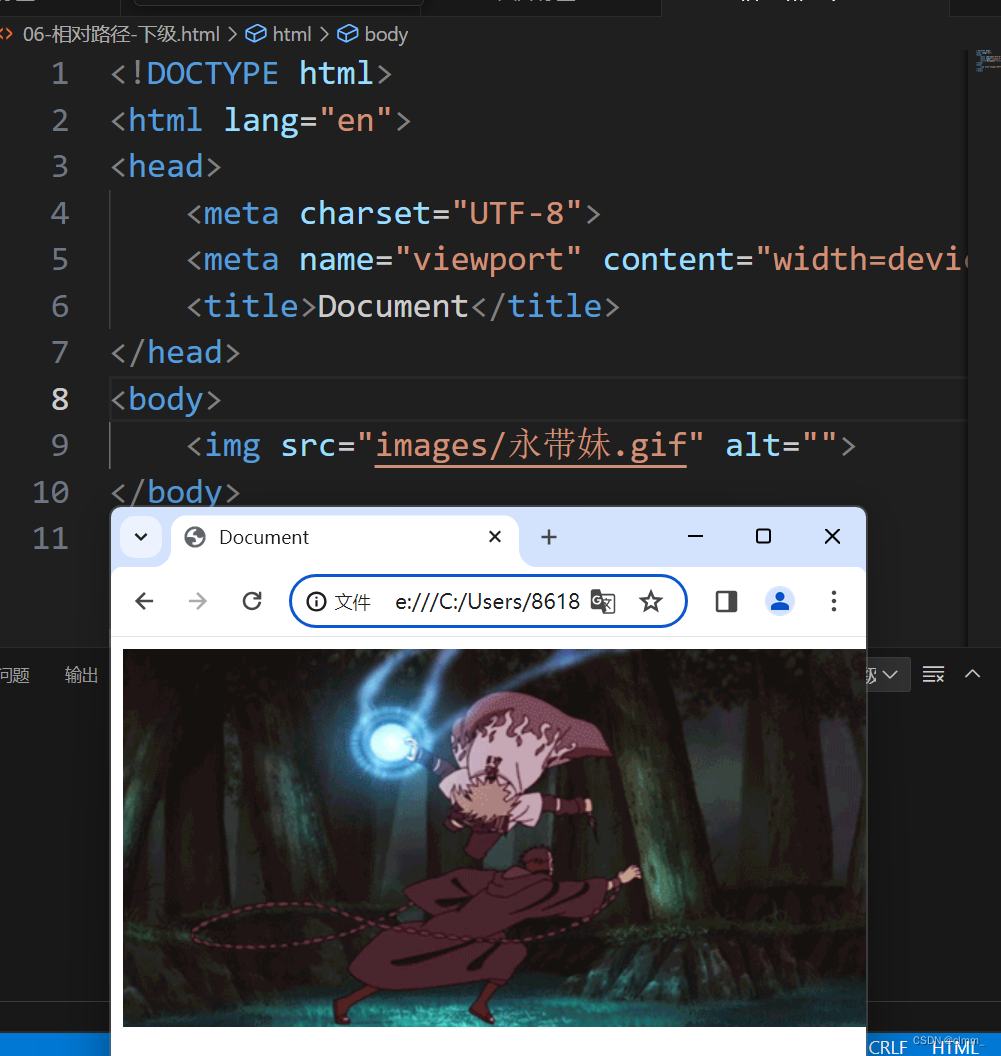Select the Document browser tab
This screenshot has height=1056, width=1001.
(x=265, y=537)
